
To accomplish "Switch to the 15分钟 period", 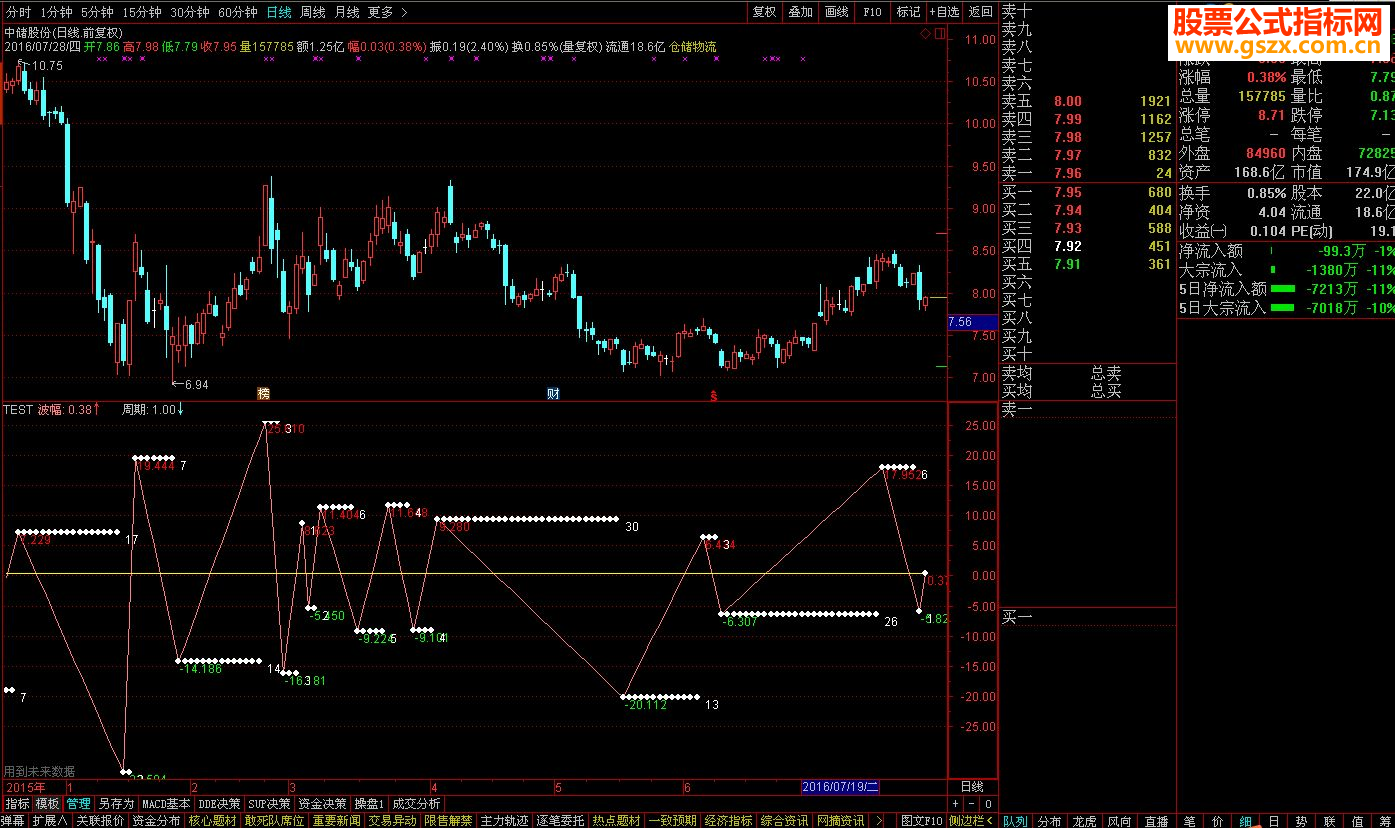I will tap(142, 12).
